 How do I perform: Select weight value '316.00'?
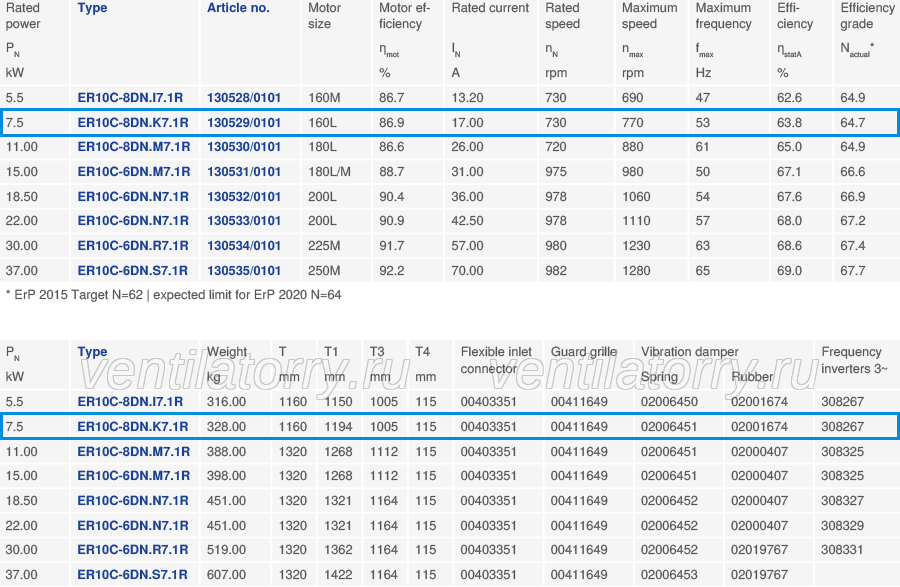point(226,402)
